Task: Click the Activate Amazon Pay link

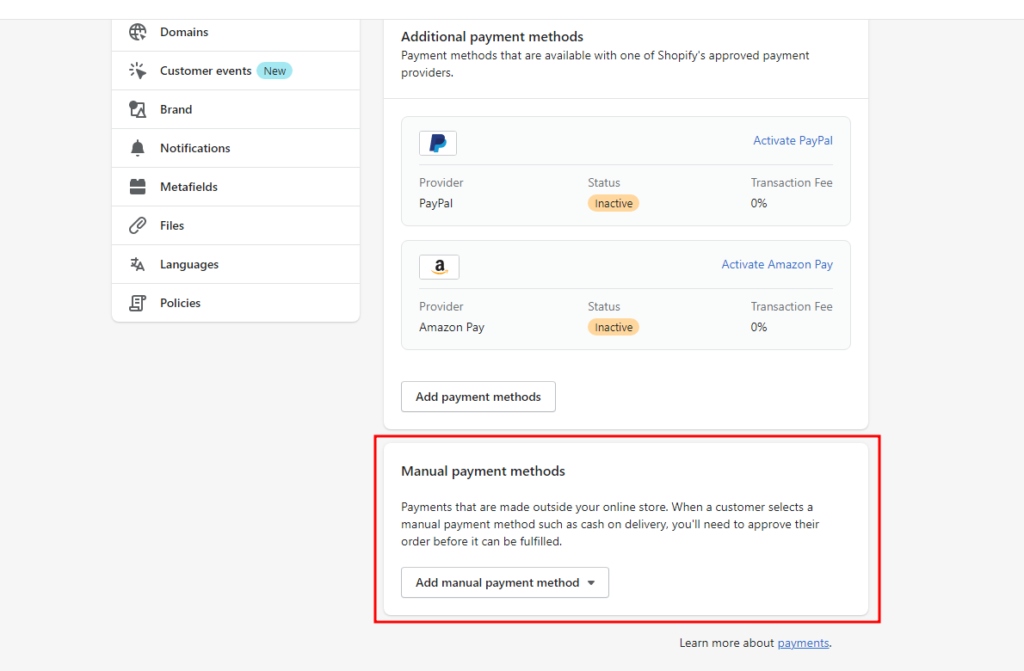Action: pos(777,265)
